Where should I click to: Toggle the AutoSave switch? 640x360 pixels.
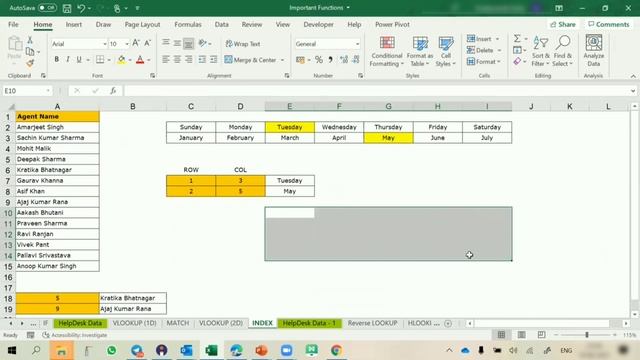(47, 8)
